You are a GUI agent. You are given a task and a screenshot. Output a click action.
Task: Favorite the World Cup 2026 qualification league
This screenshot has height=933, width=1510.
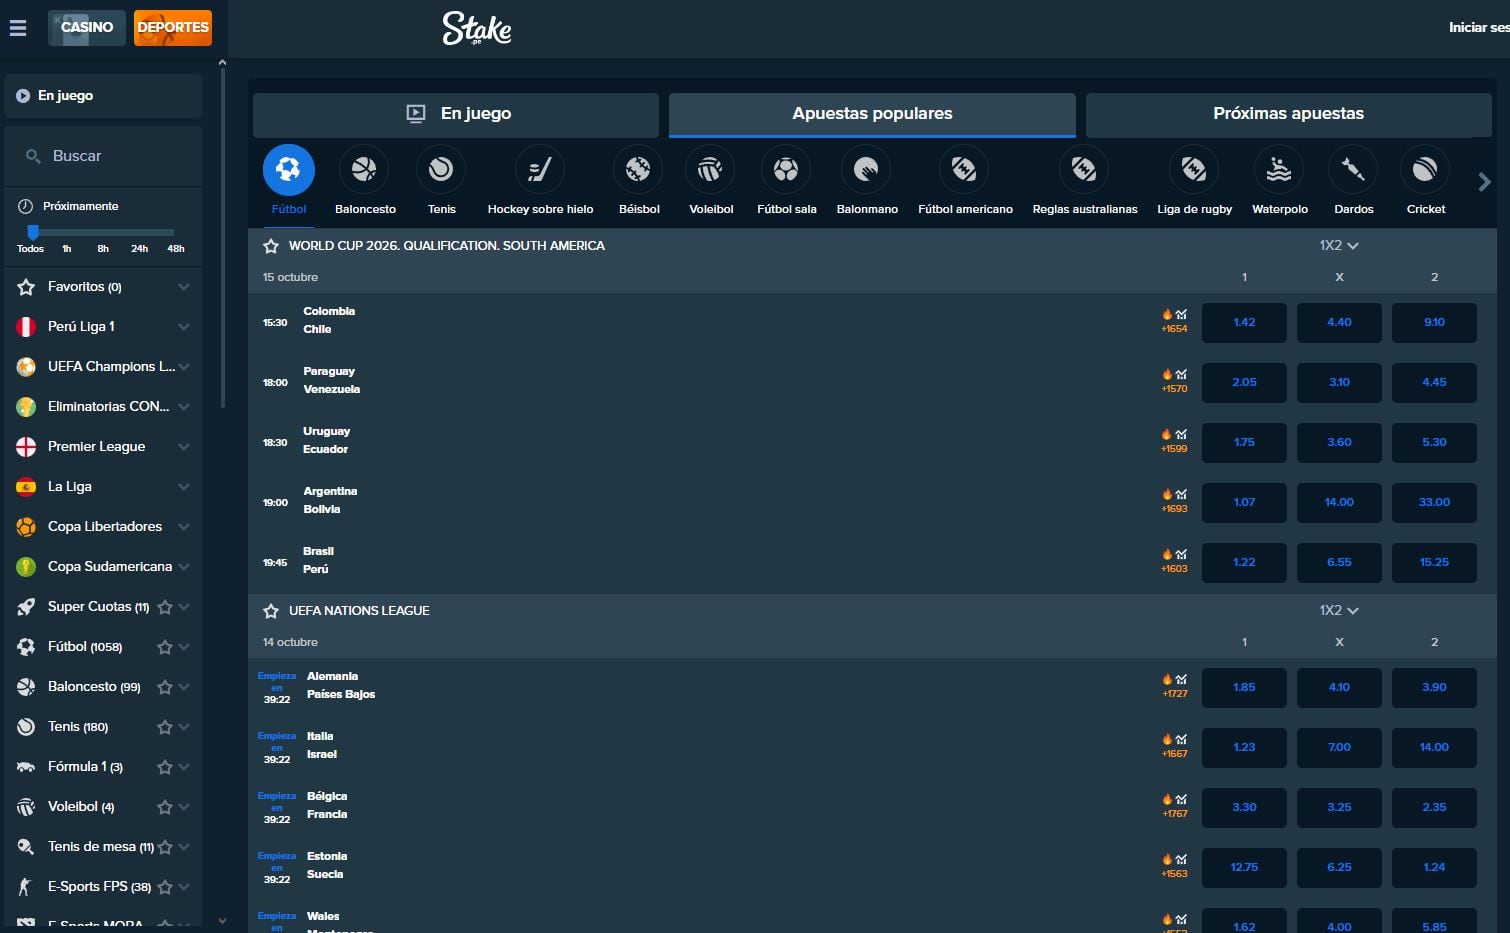271,246
